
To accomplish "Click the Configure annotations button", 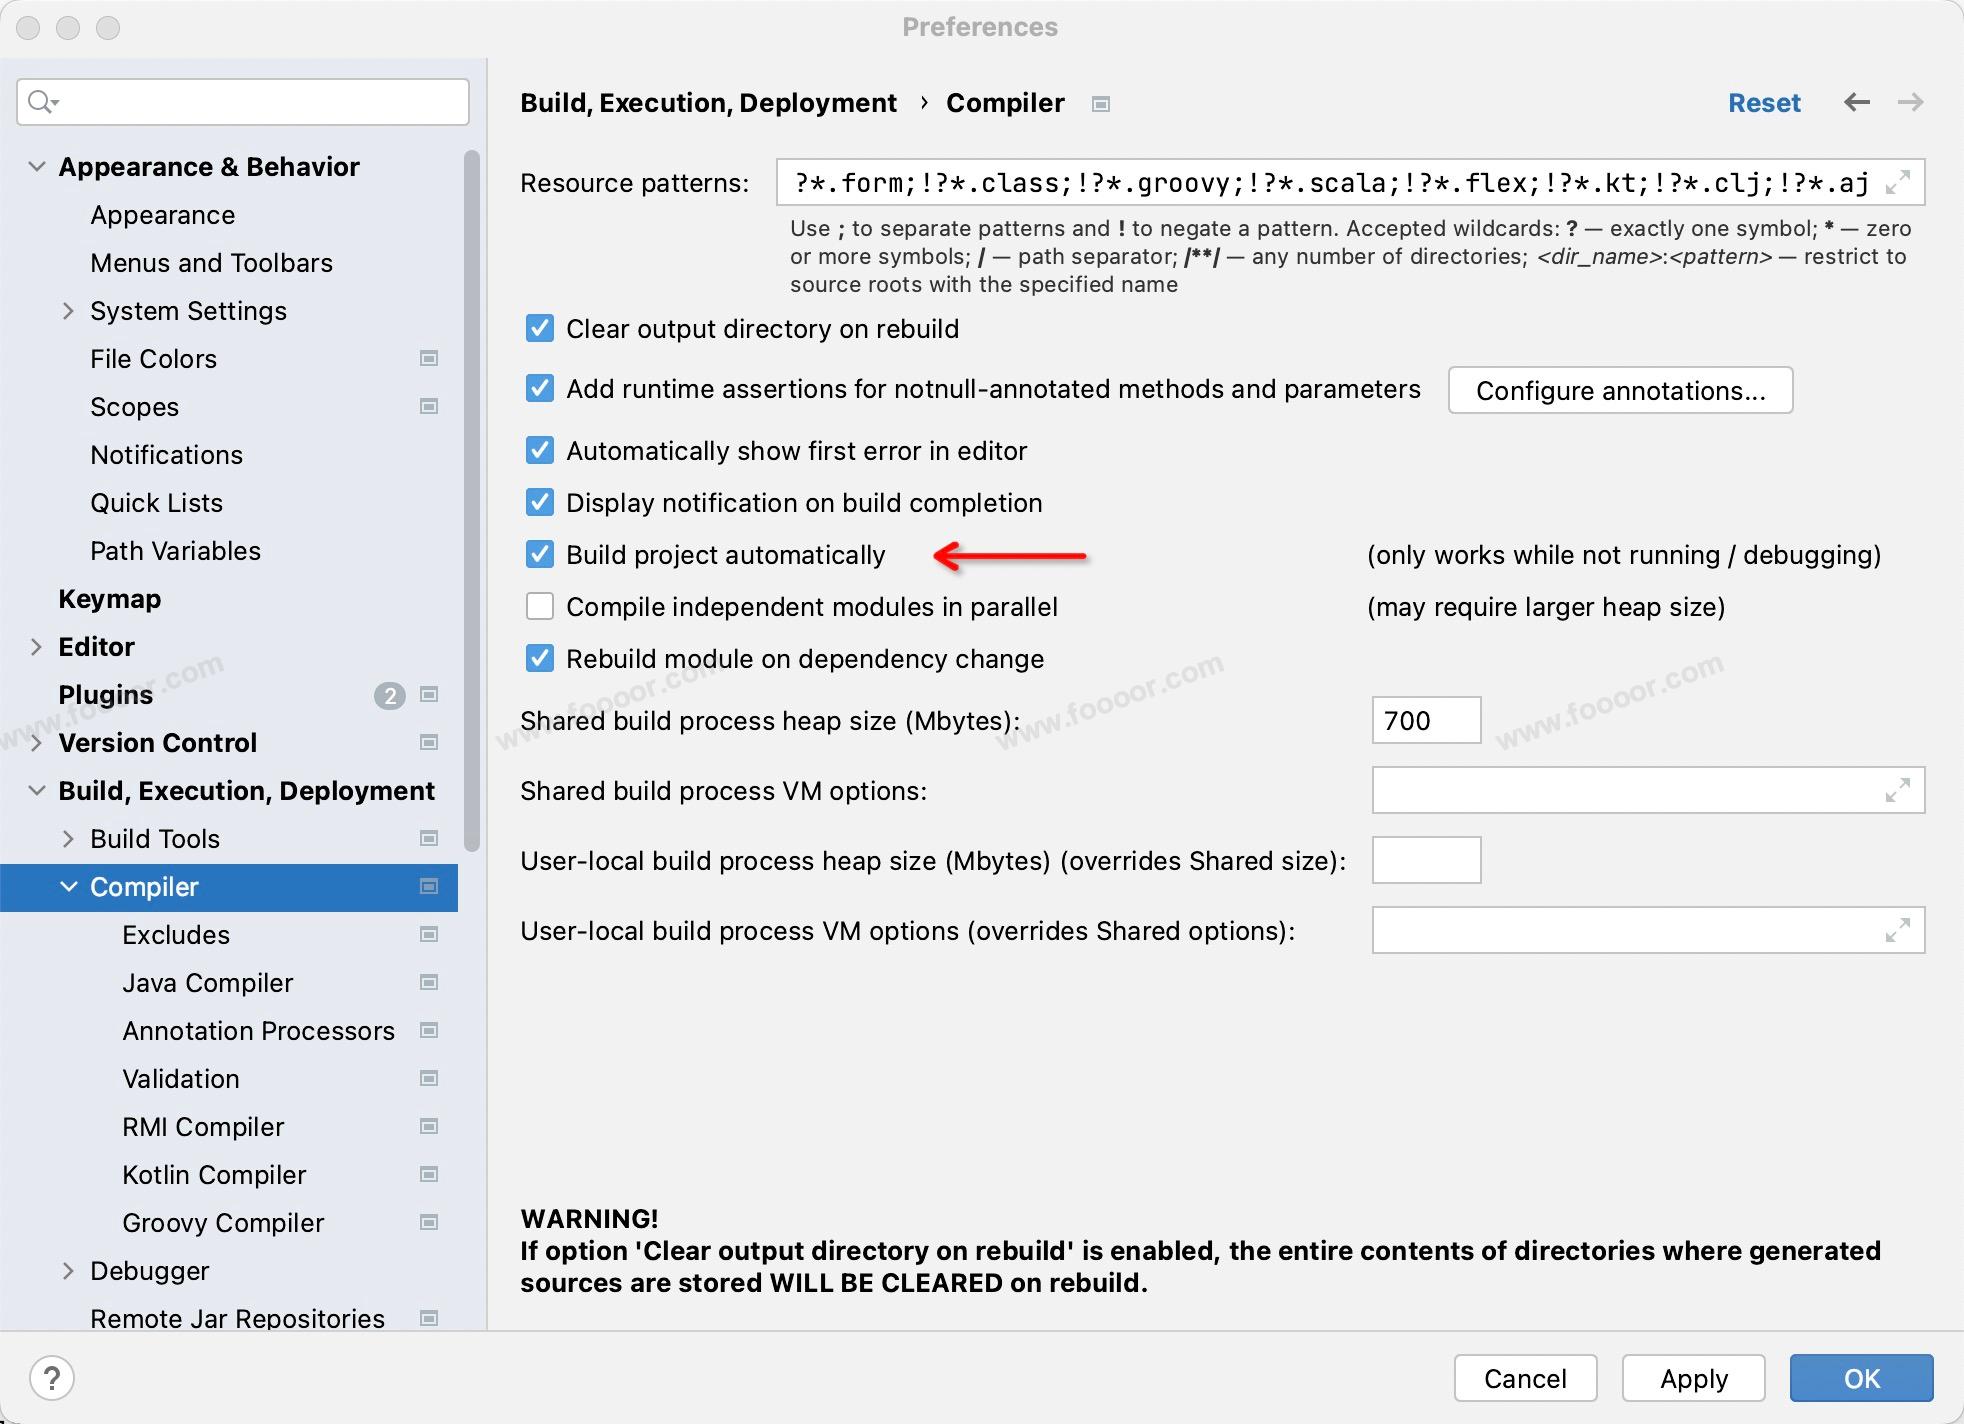I will point(1620,390).
